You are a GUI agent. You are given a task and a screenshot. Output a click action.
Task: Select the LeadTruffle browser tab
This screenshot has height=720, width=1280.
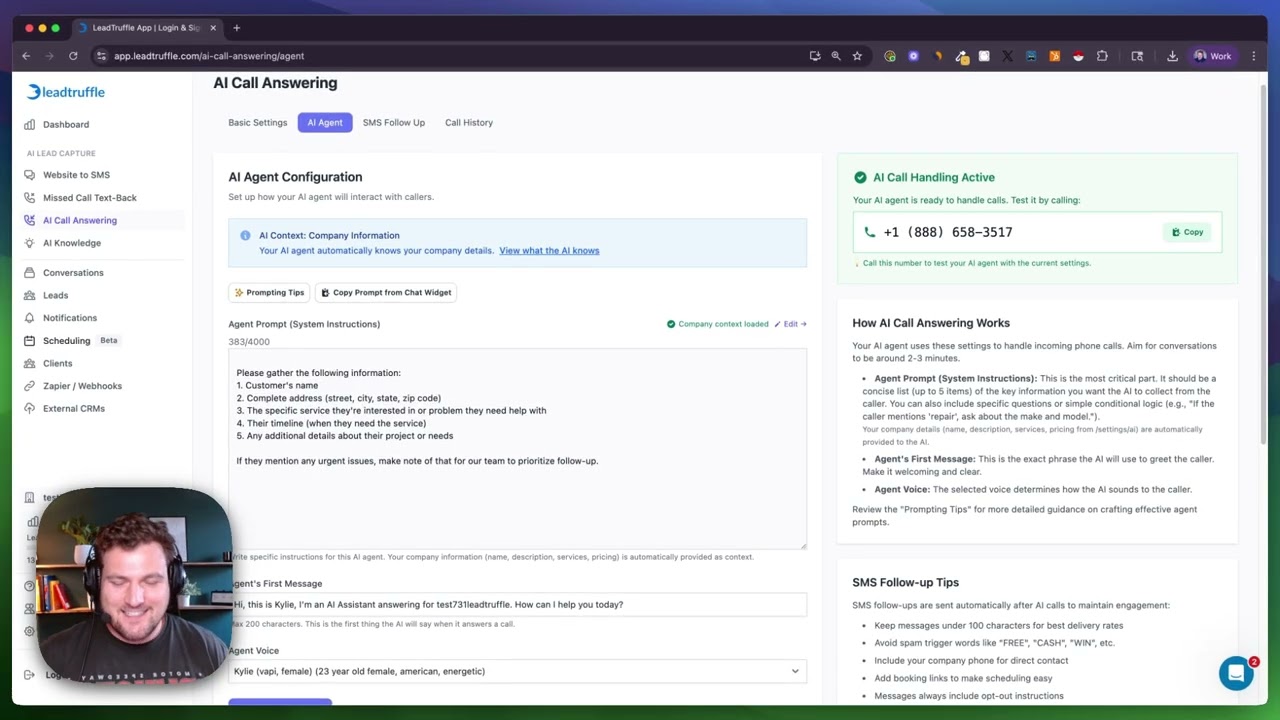146,28
